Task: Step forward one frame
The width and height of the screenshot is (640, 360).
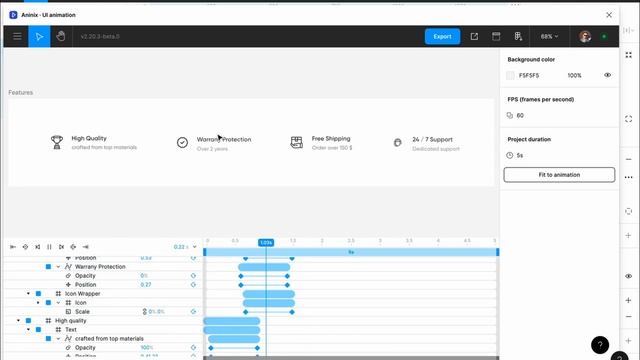Action: coord(61,247)
